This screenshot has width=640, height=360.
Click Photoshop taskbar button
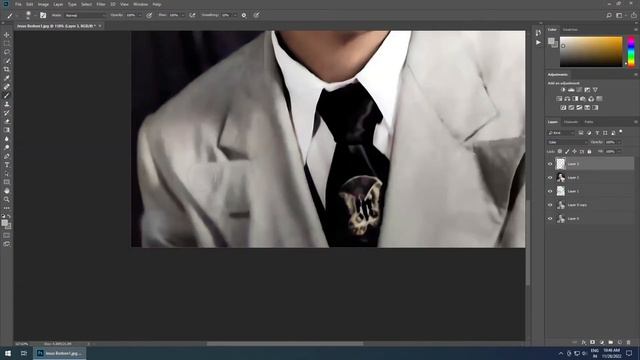(x=60, y=353)
